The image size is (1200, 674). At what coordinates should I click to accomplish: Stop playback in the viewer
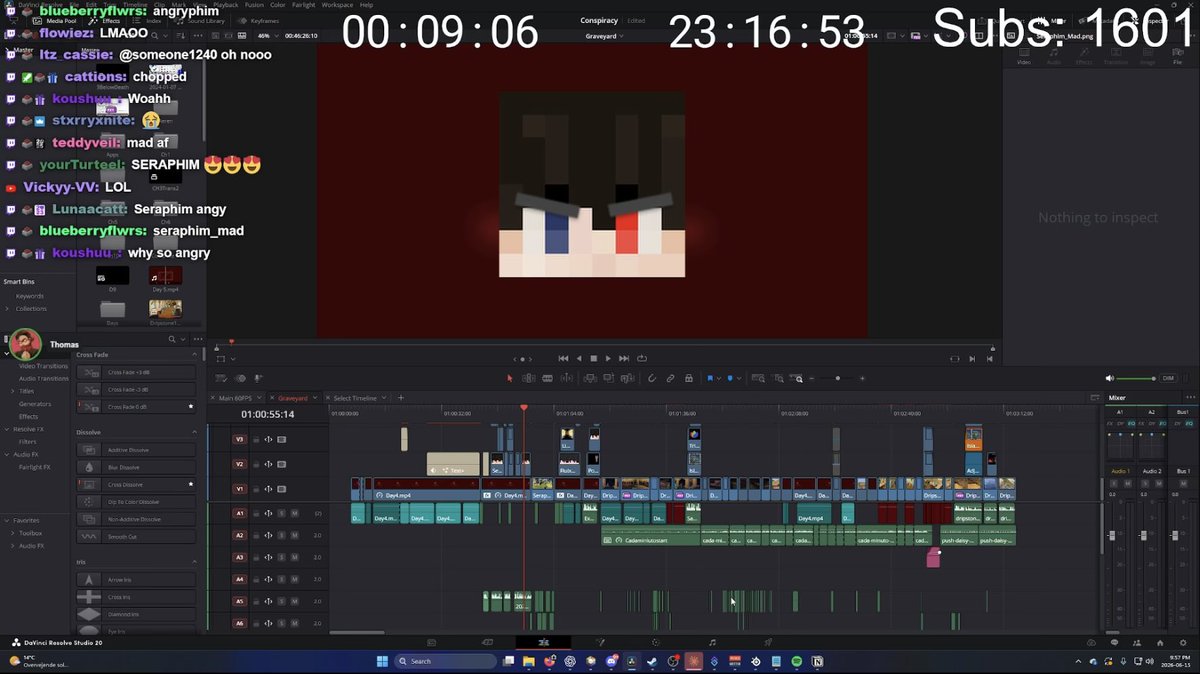[594, 358]
